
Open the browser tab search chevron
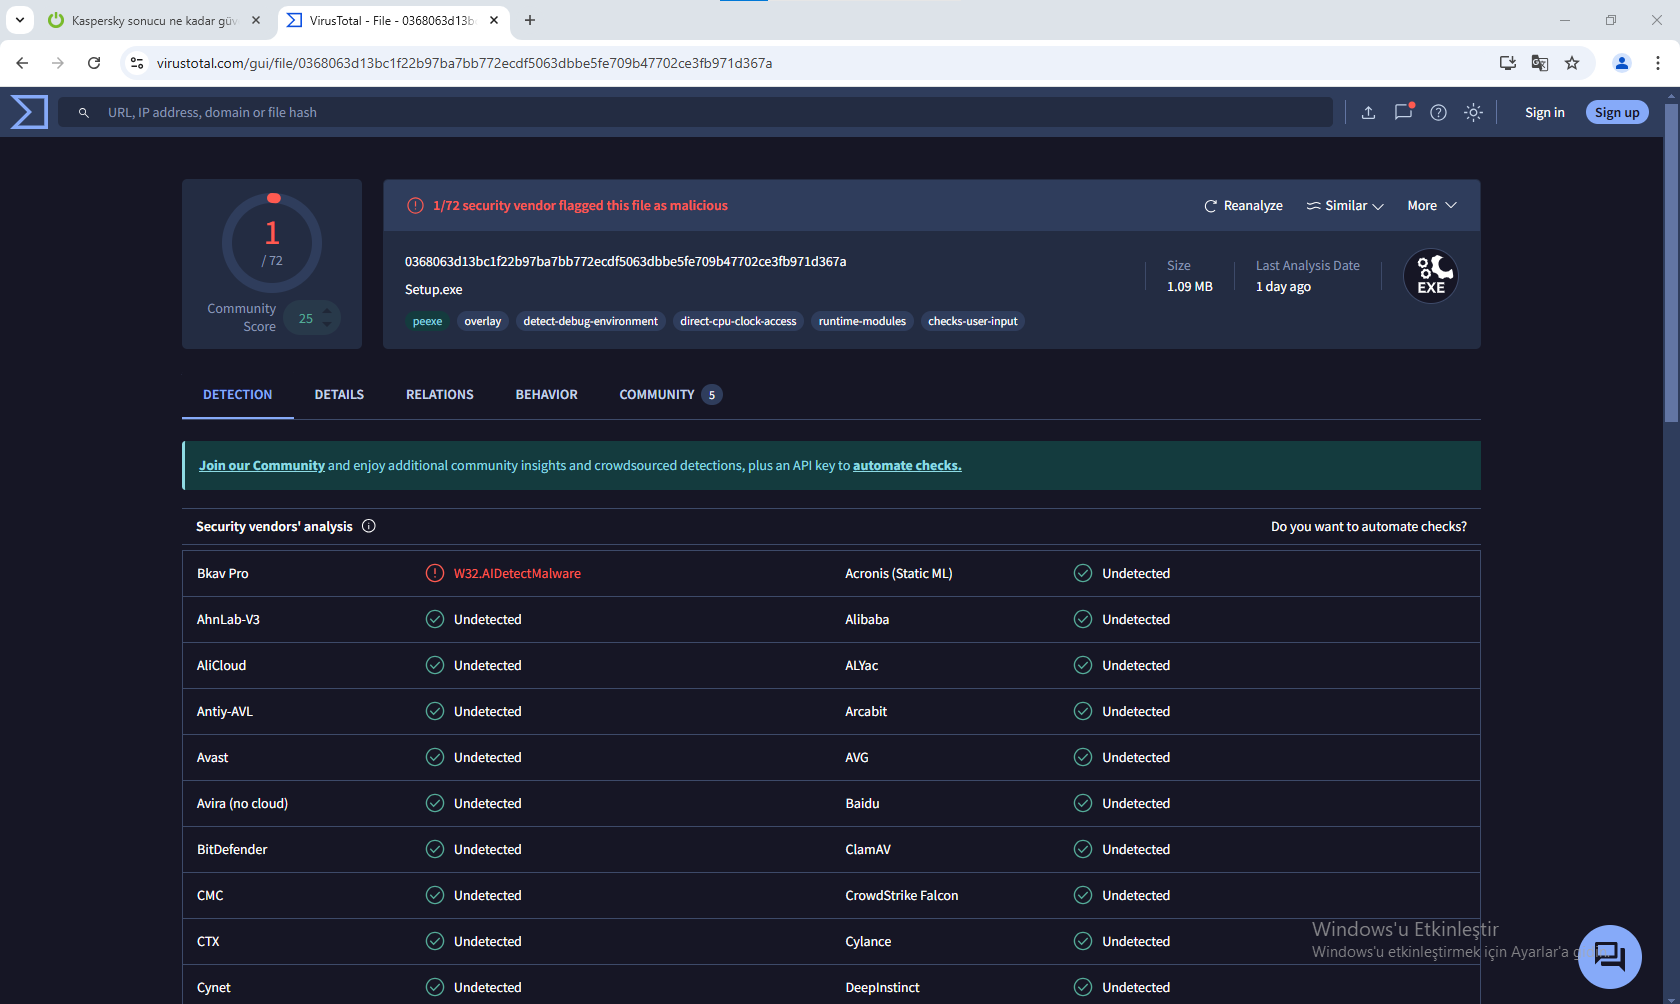click(x=19, y=20)
